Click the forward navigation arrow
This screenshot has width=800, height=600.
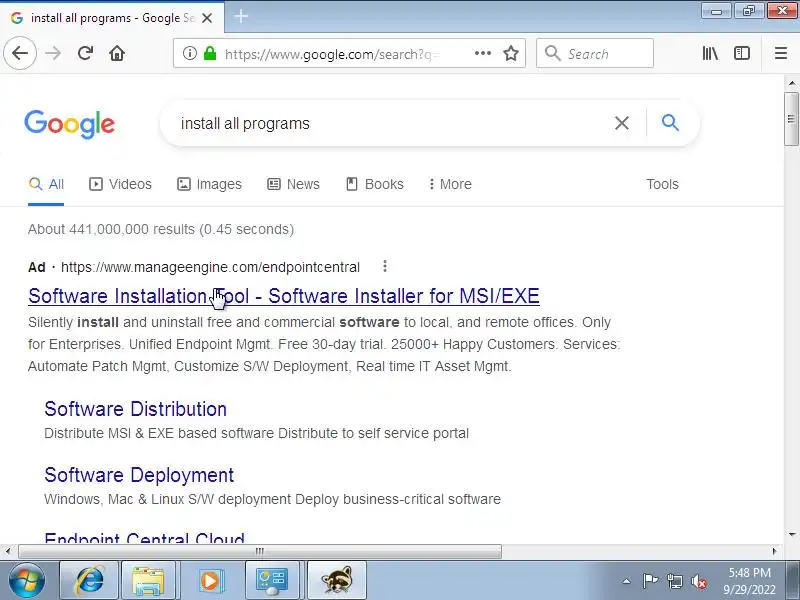click(53, 53)
